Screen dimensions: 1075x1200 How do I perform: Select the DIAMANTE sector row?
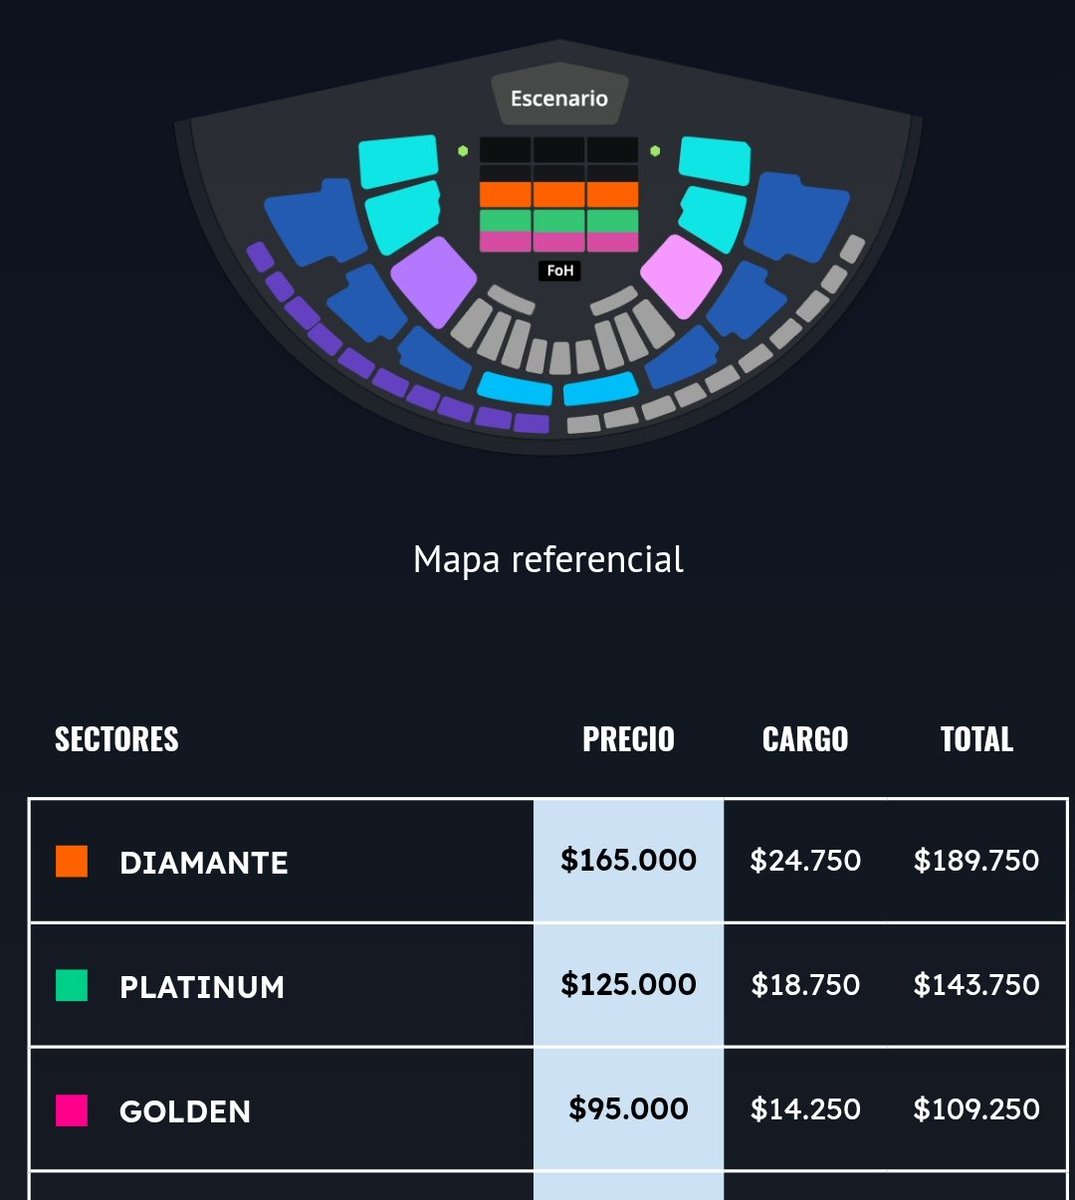pyautogui.click(x=548, y=861)
